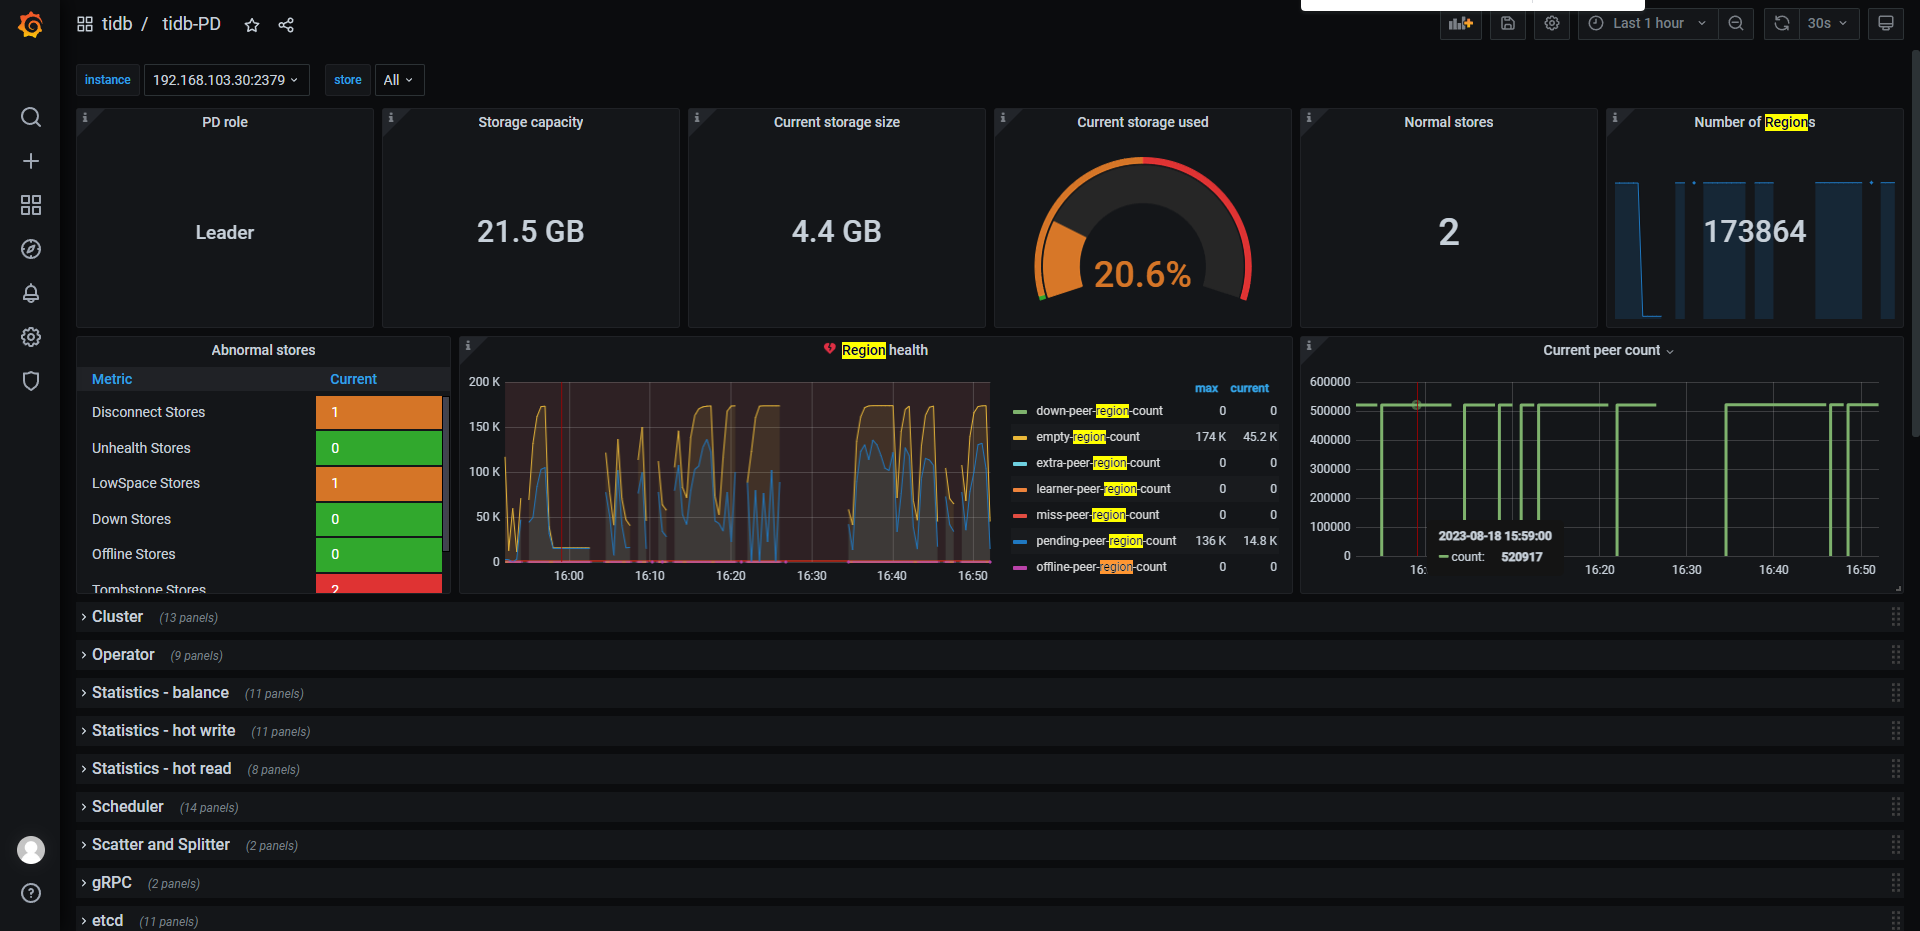1920x931 pixels.
Task: Open the Last 1 hour time picker
Action: 1648,23
